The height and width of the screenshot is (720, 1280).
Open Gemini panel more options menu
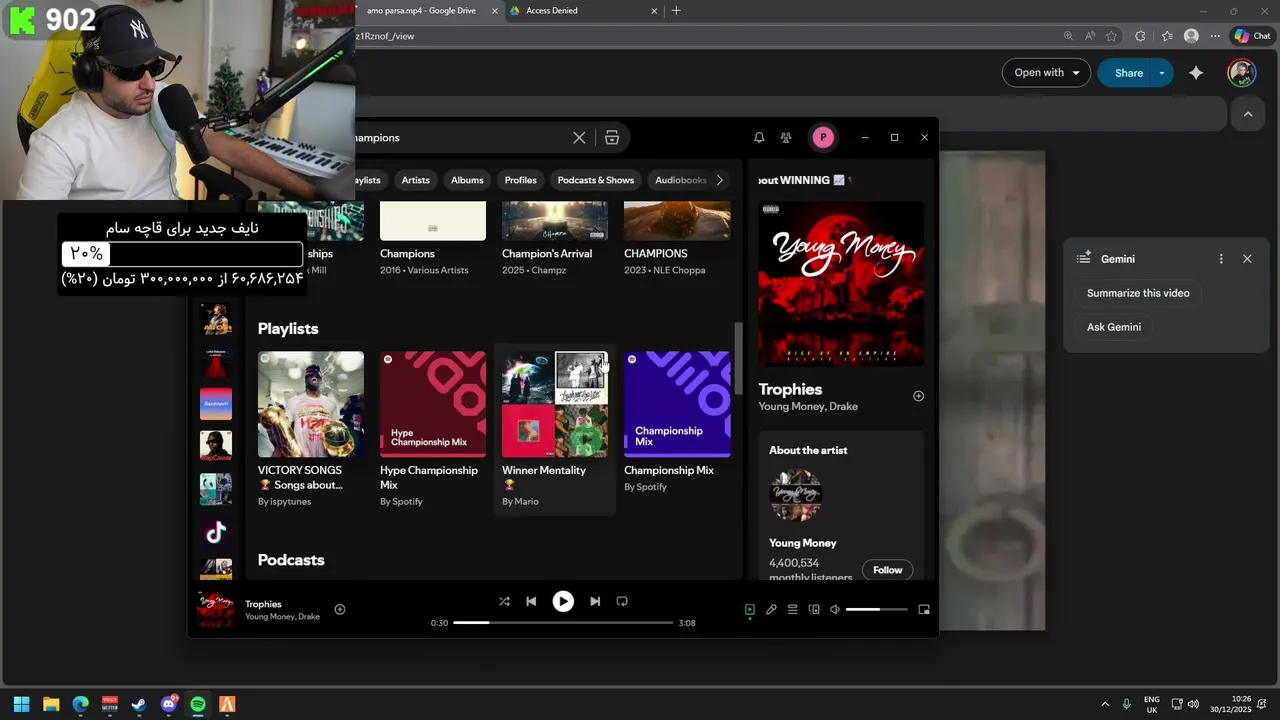1221,259
